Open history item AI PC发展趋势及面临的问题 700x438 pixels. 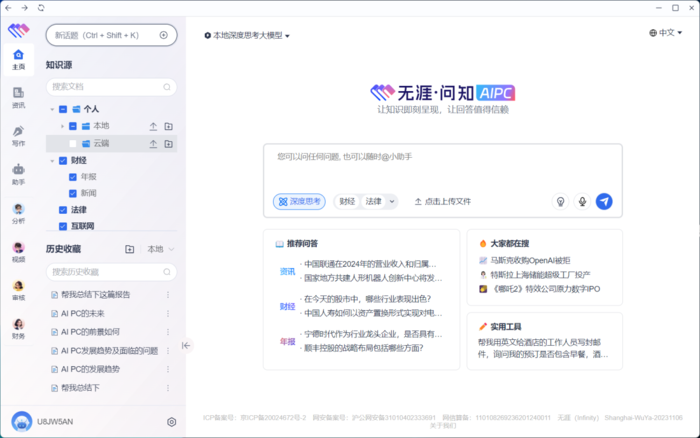109,350
